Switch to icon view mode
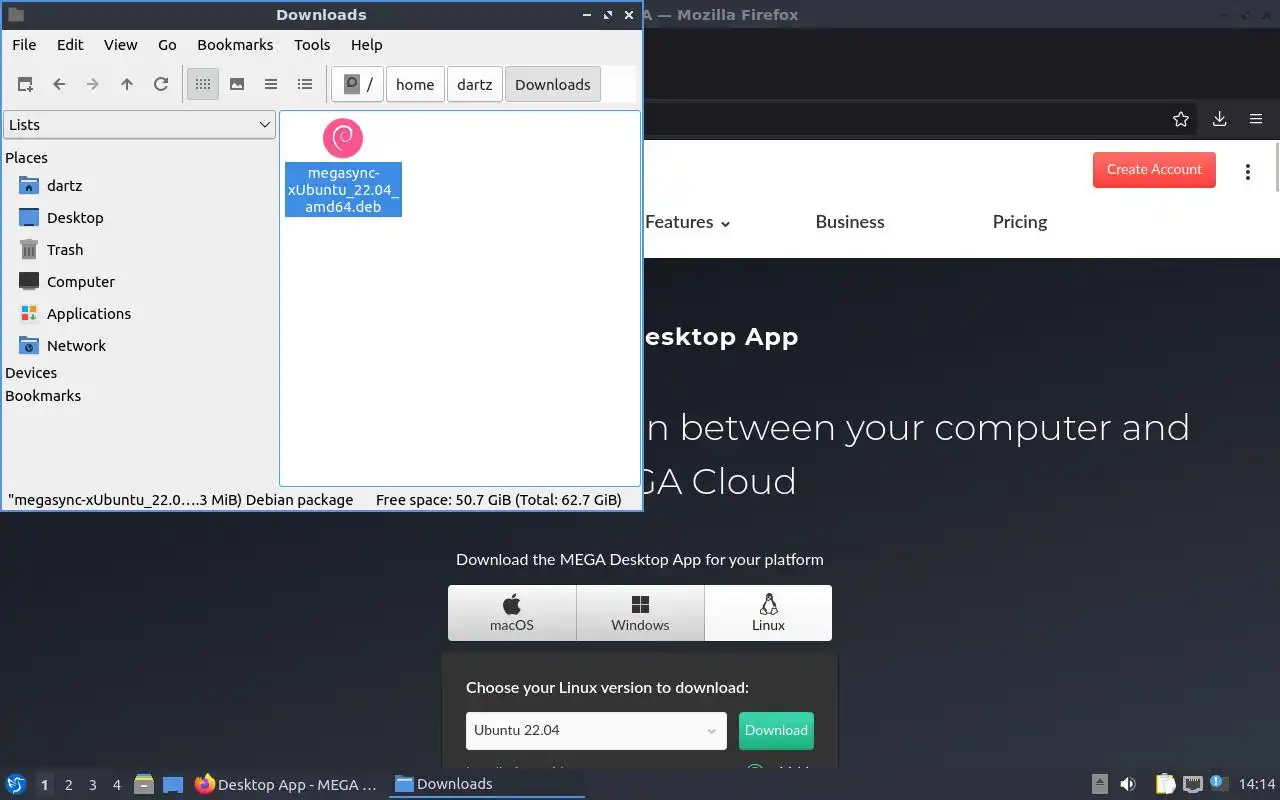The width and height of the screenshot is (1280, 800). (x=203, y=85)
